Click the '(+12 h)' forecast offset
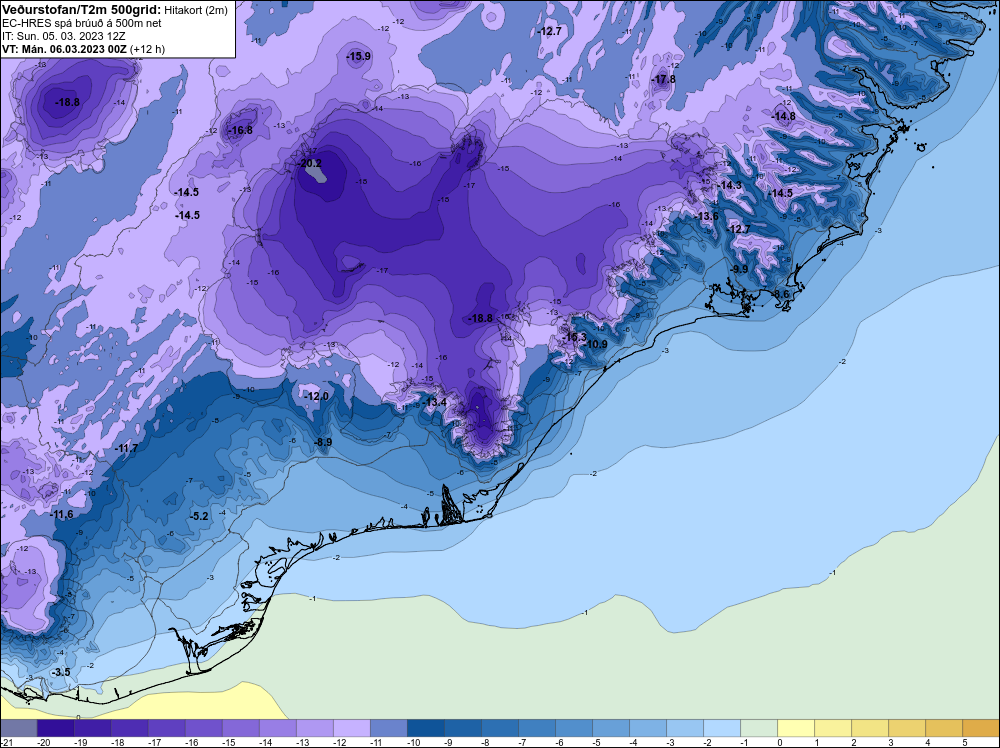The height and width of the screenshot is (748, 1000). coord(147,49)
